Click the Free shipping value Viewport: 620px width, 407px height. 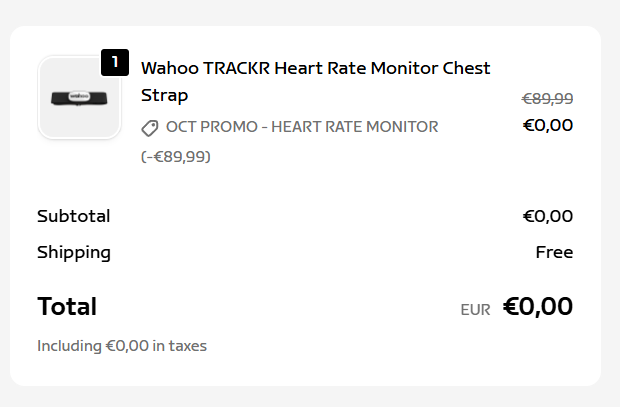click(554, 252)
